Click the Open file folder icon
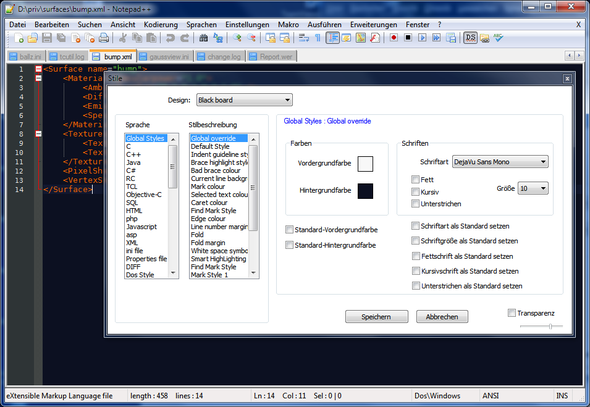590x407 pixels. pyautogui.click(x=33, y=38)
